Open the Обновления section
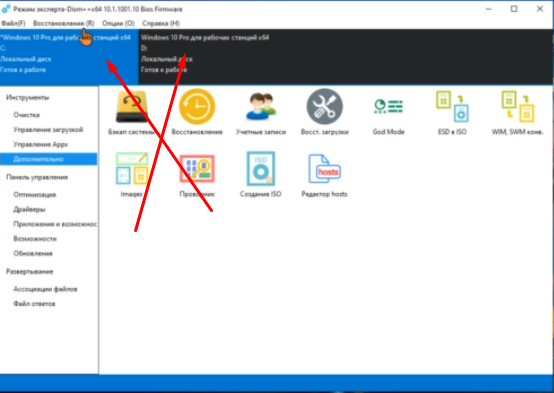This screenshot has height=393, width=554. click(33, 253)
